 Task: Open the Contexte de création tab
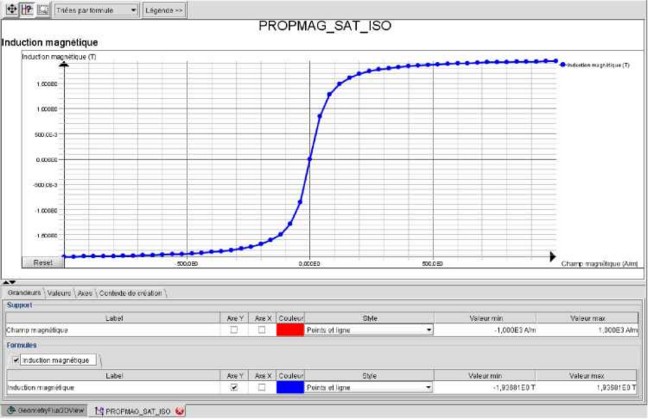(131, 293)
